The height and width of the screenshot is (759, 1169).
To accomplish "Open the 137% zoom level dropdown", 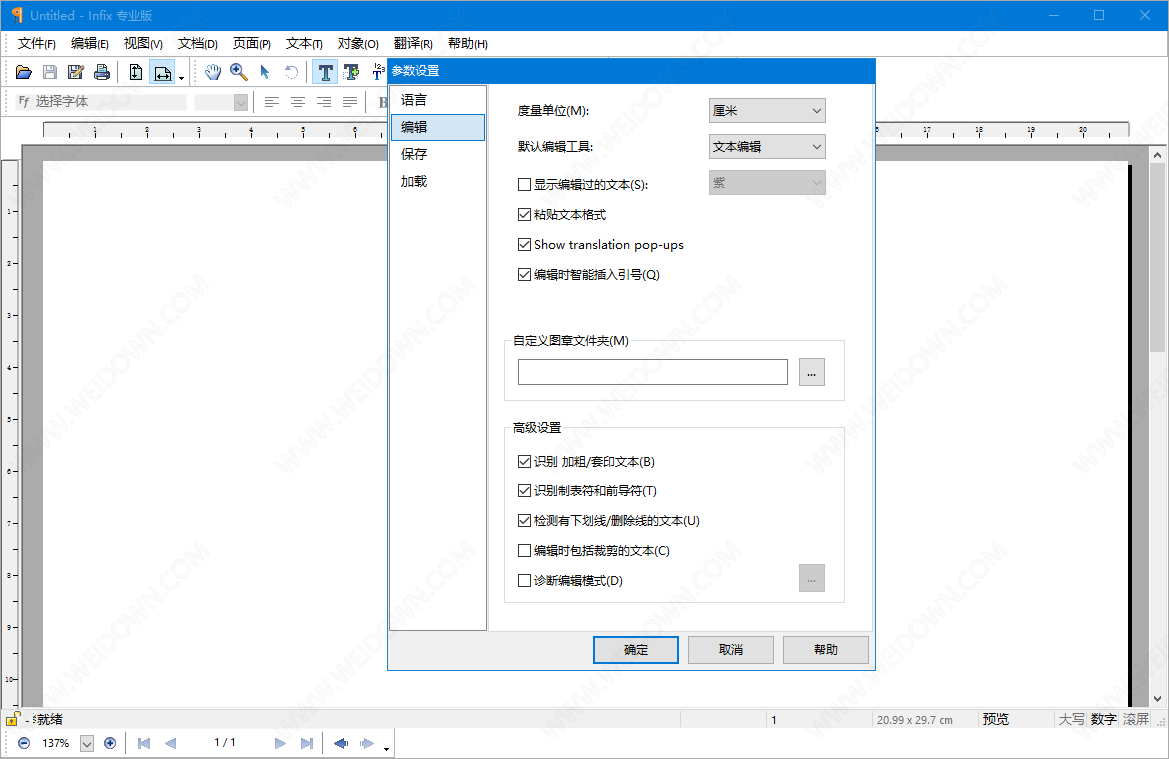I will [86, 743].
